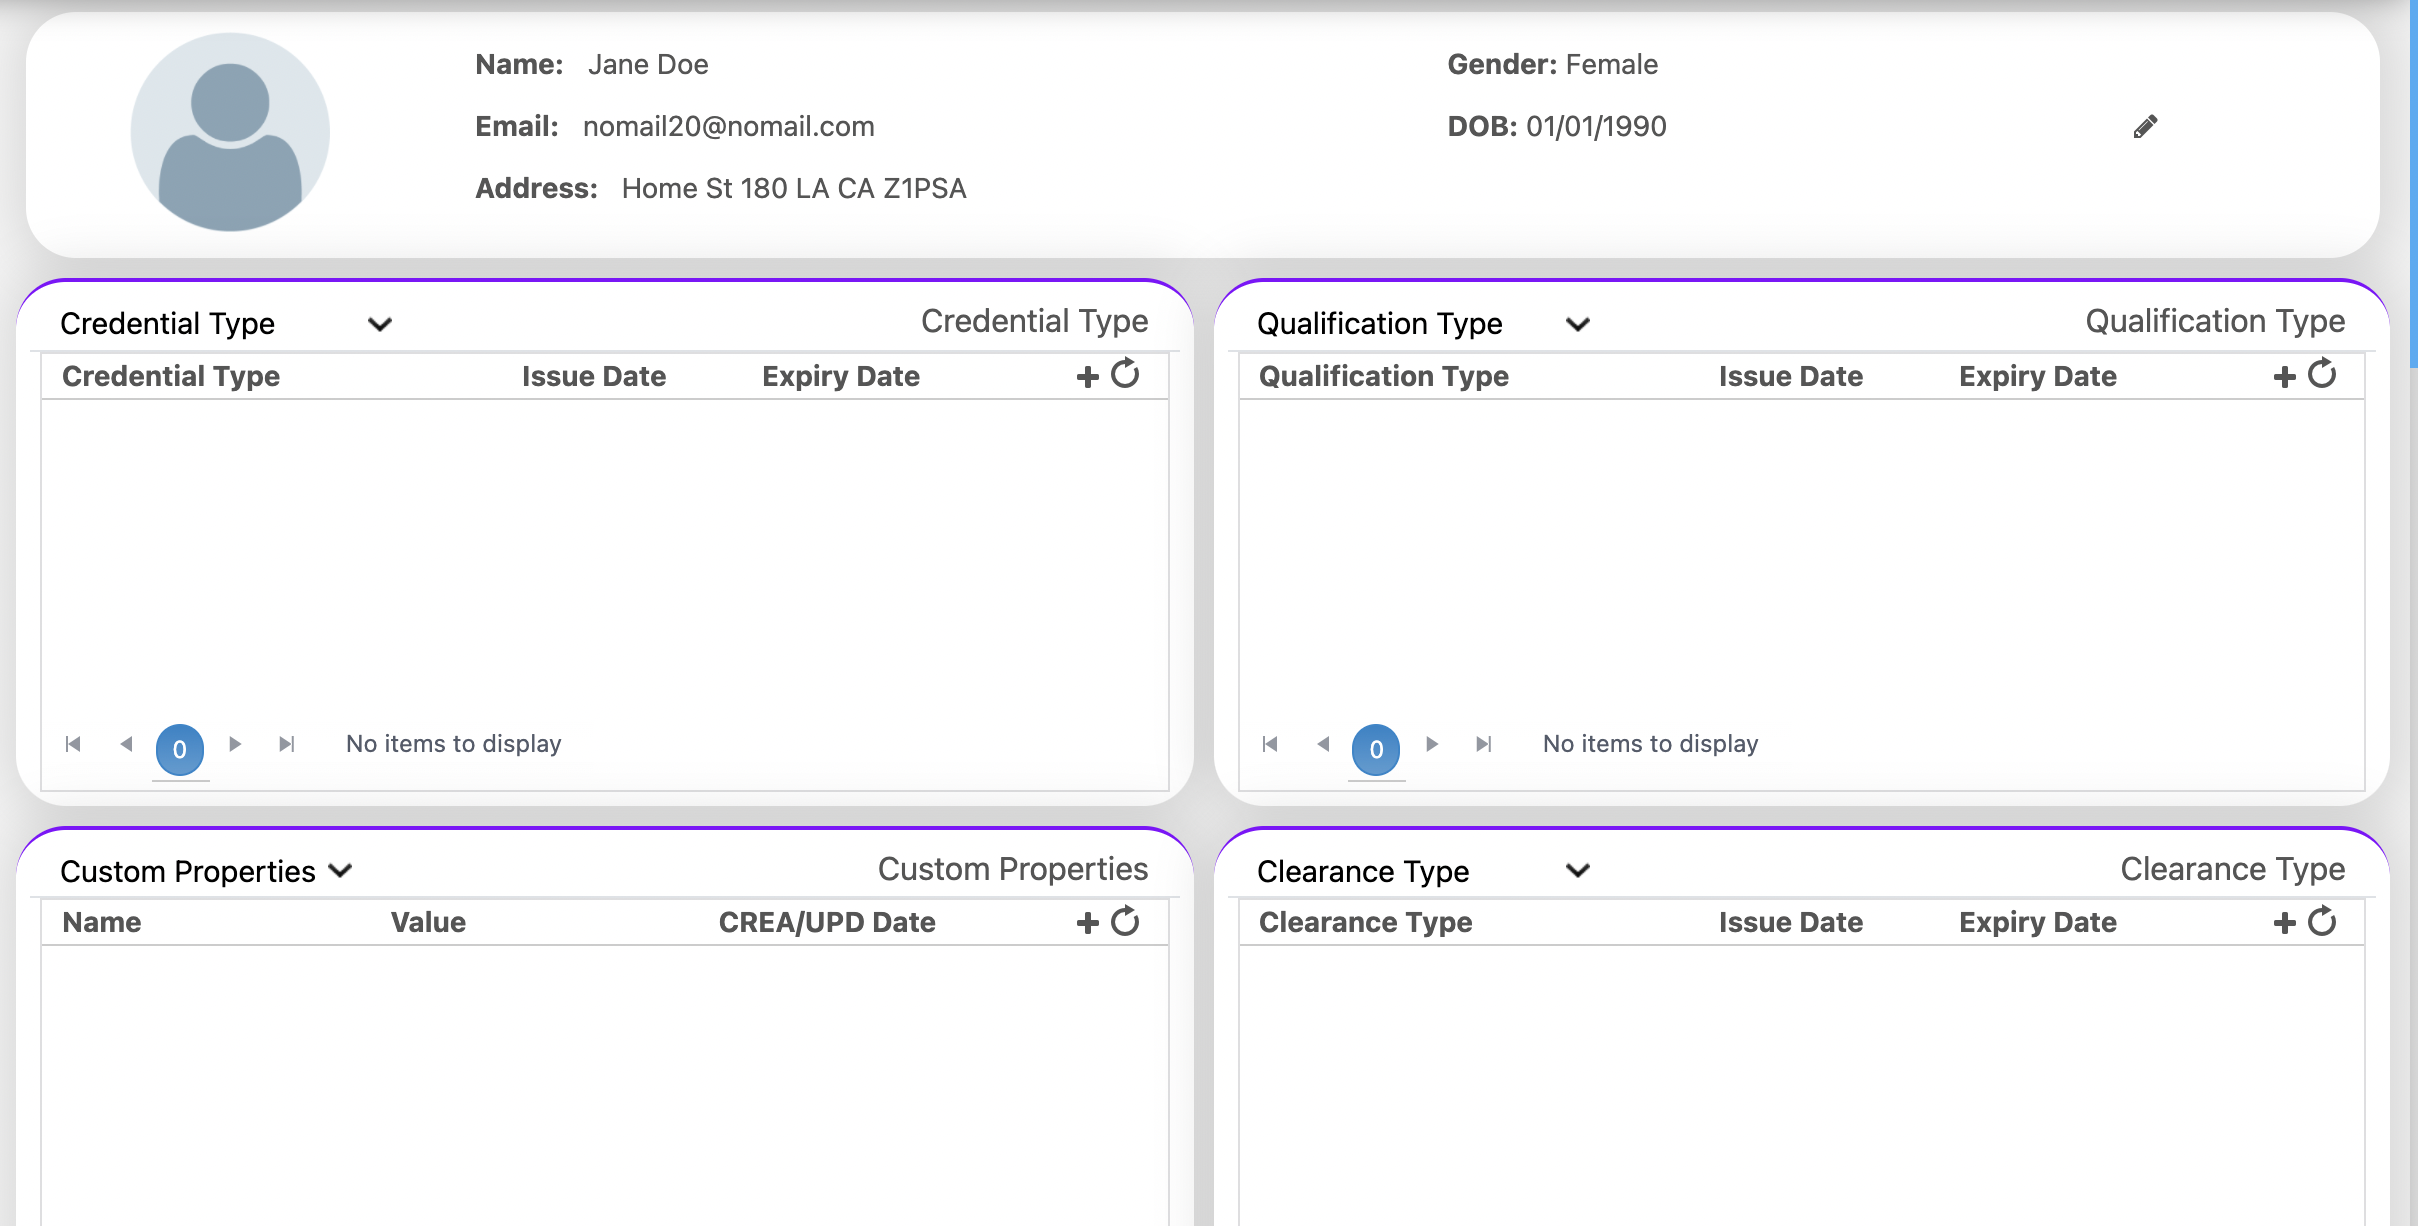Screen dimensions: 2418x1226
Task: Sort credentials by Expiry Date column header
Action: click(840, 377)
